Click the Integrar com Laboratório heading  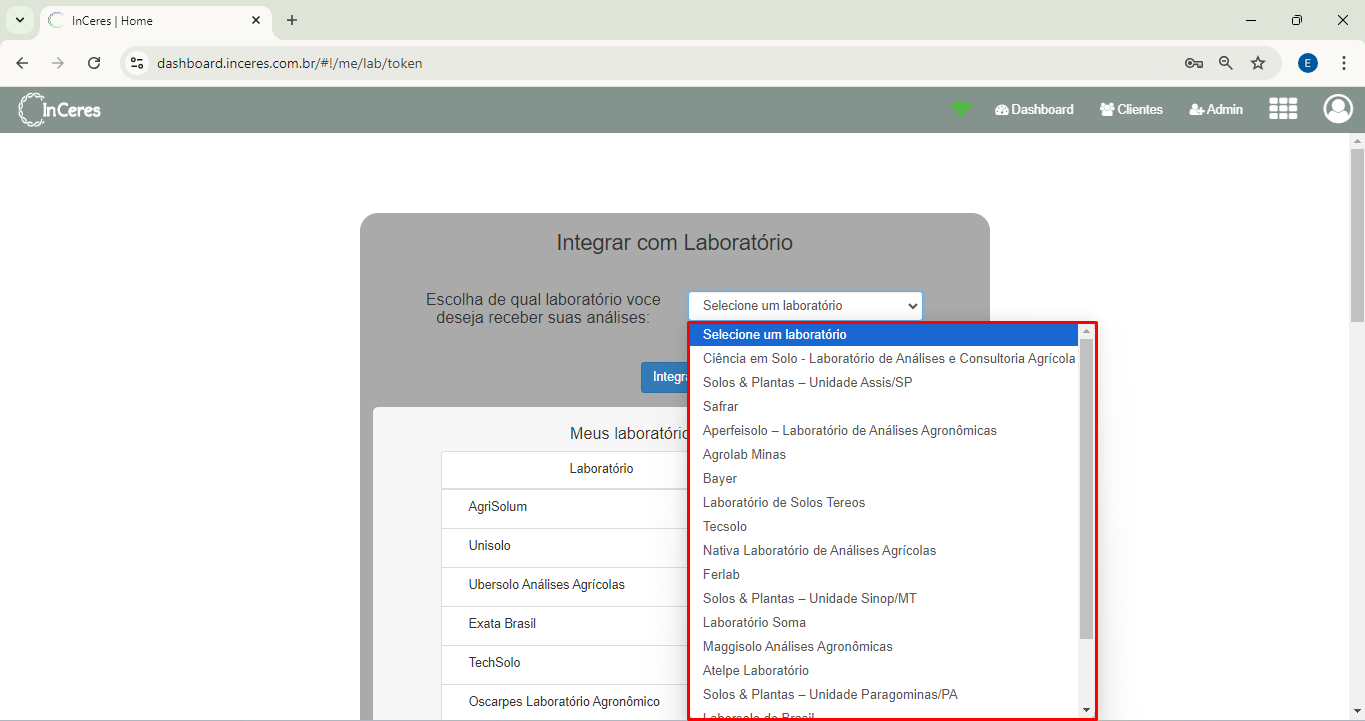pos(675,243)
